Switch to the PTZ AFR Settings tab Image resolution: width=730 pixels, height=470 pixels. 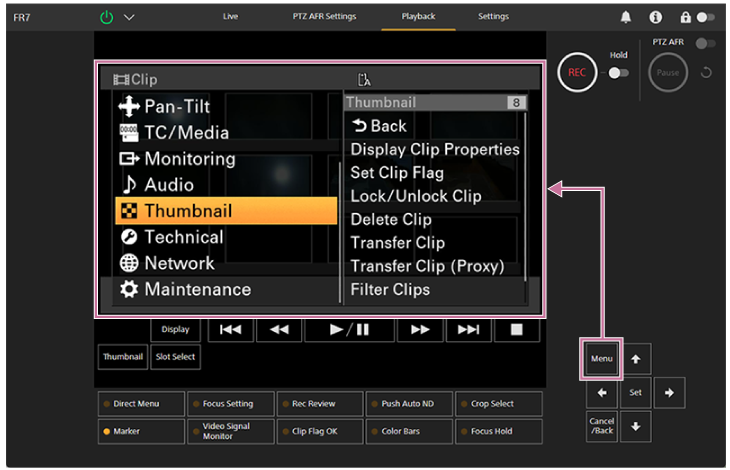323,17
